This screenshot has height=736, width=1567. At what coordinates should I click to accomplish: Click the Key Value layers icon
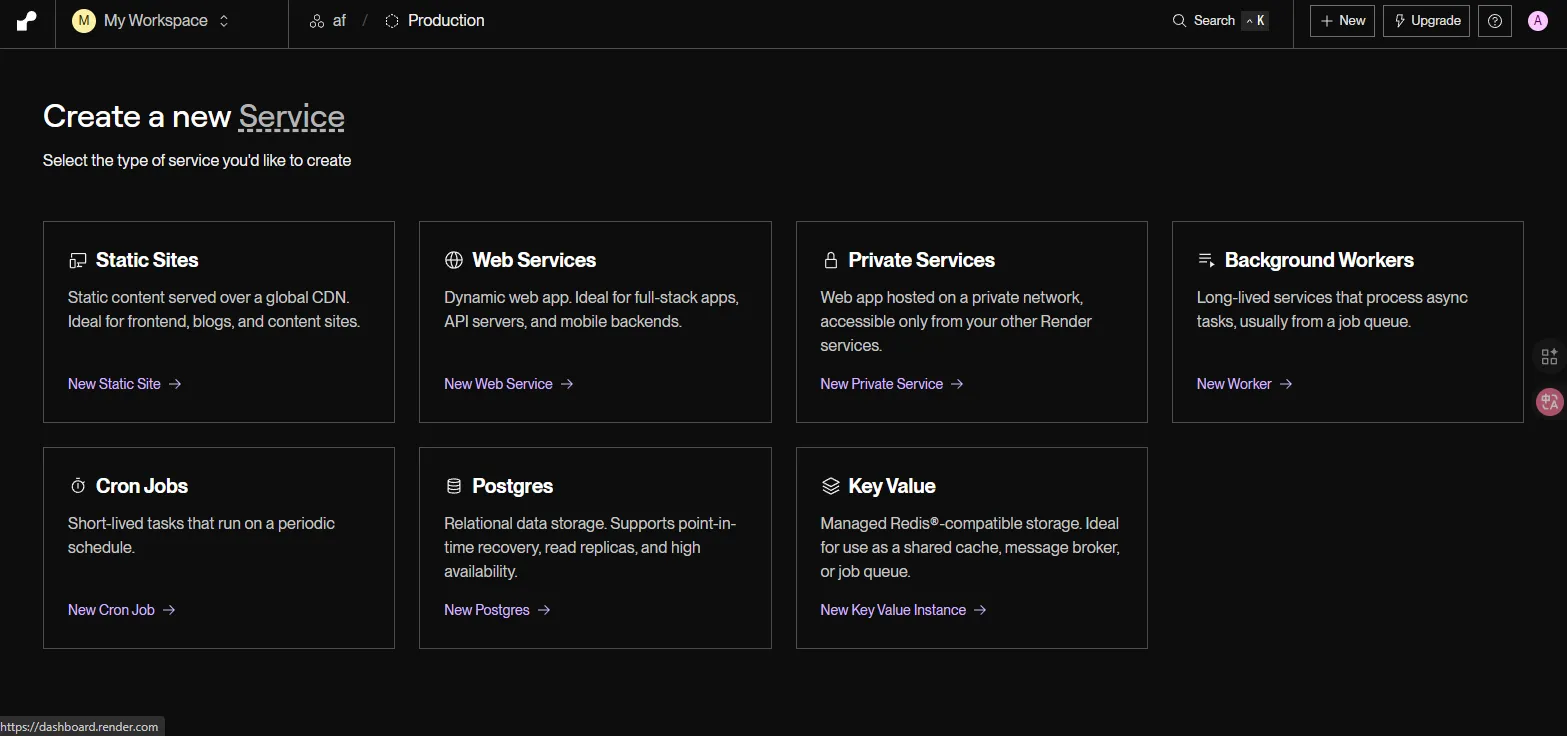[830, 487]
